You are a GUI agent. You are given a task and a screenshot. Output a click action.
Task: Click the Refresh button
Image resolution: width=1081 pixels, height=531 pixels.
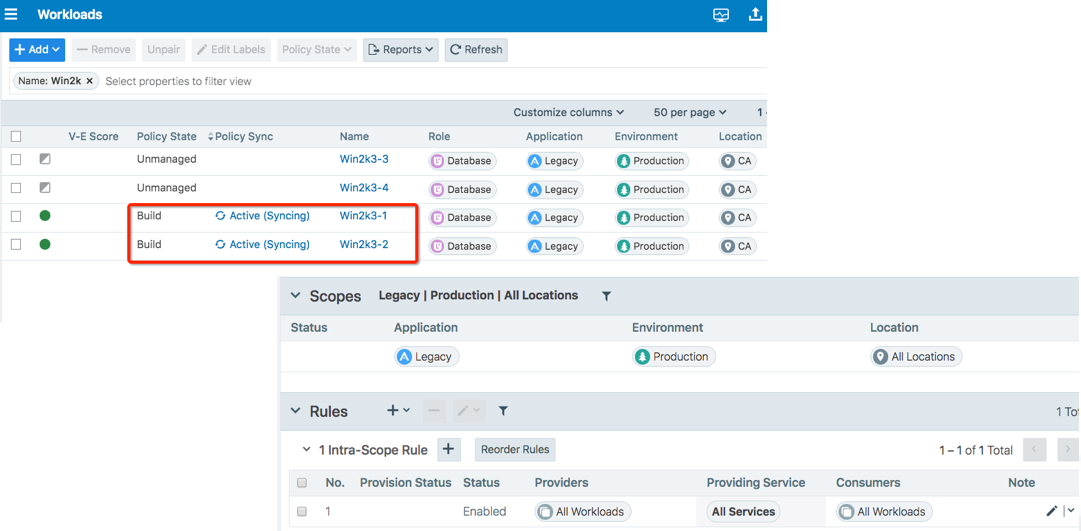pos(476,49)
